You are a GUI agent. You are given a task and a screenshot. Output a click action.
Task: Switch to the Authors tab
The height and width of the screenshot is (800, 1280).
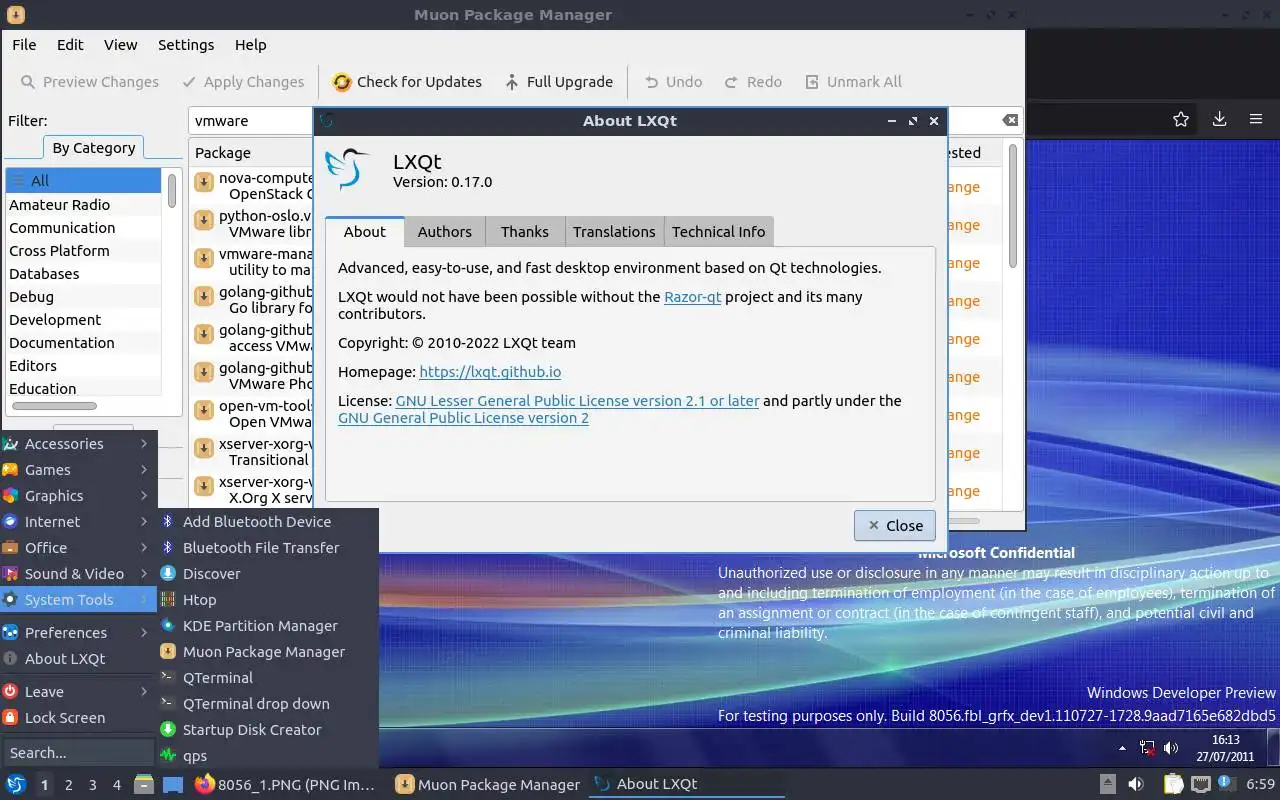point(444,231)
